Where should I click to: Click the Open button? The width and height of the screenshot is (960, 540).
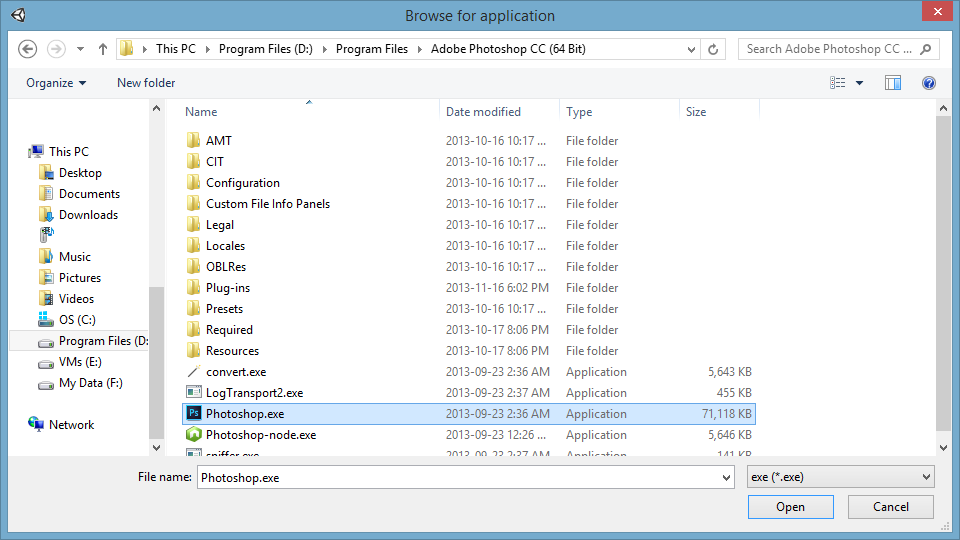coord(790,507)
